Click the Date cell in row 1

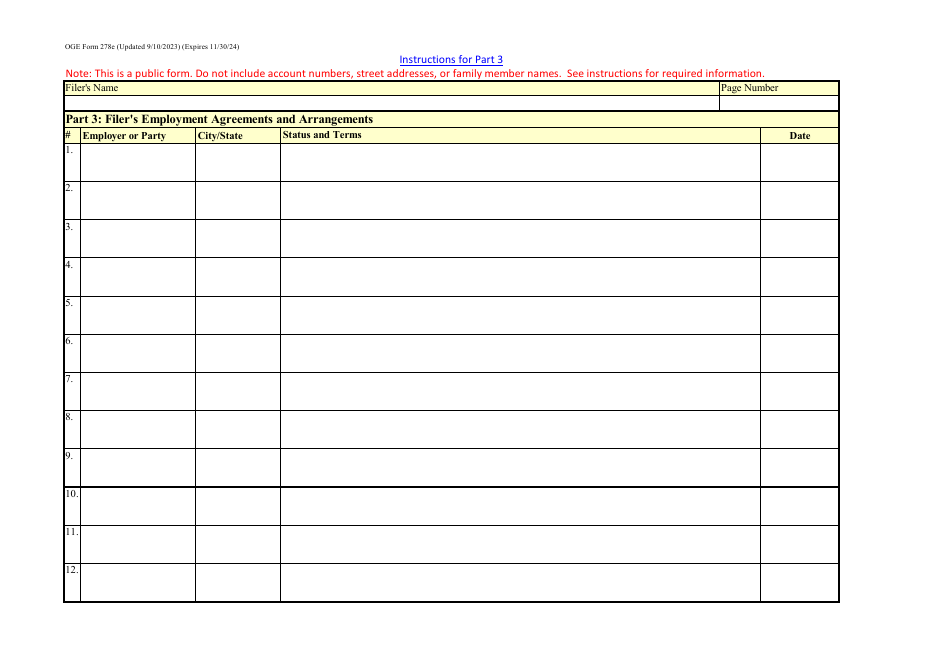click(800, 160)
